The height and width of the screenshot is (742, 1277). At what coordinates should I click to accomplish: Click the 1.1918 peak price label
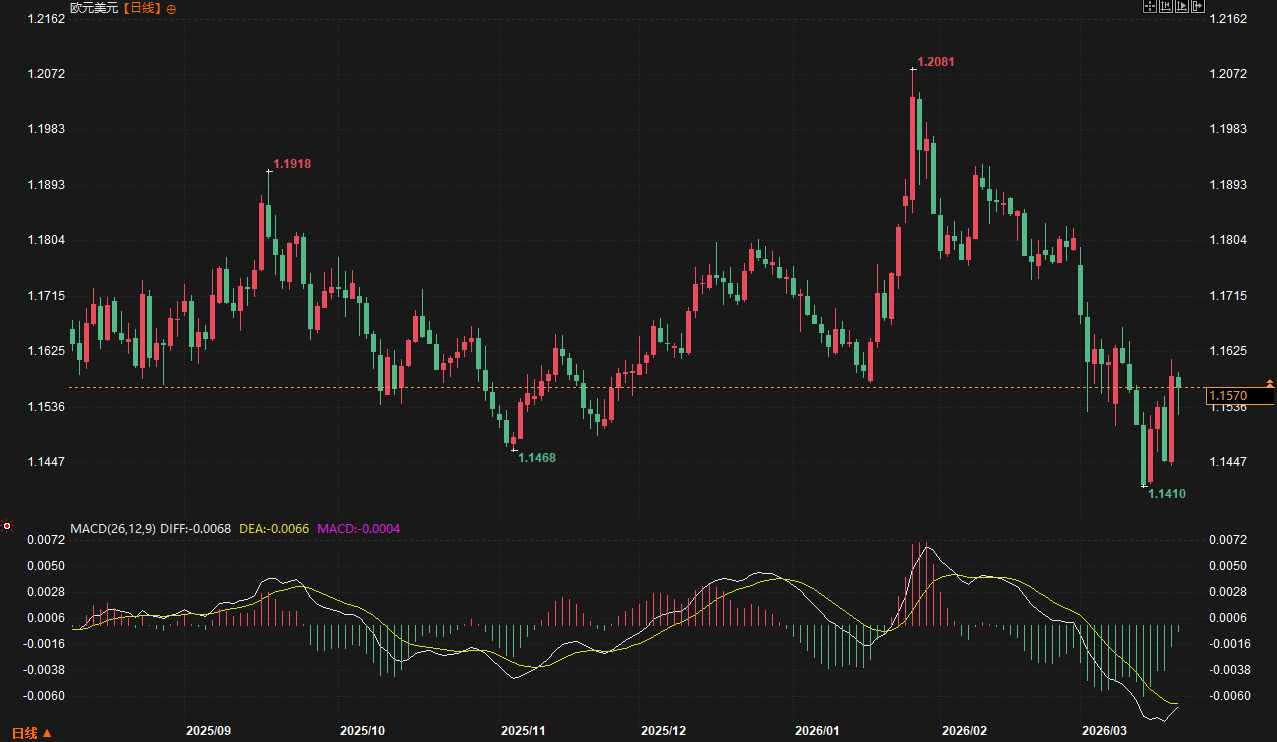[x=292, y=163]
